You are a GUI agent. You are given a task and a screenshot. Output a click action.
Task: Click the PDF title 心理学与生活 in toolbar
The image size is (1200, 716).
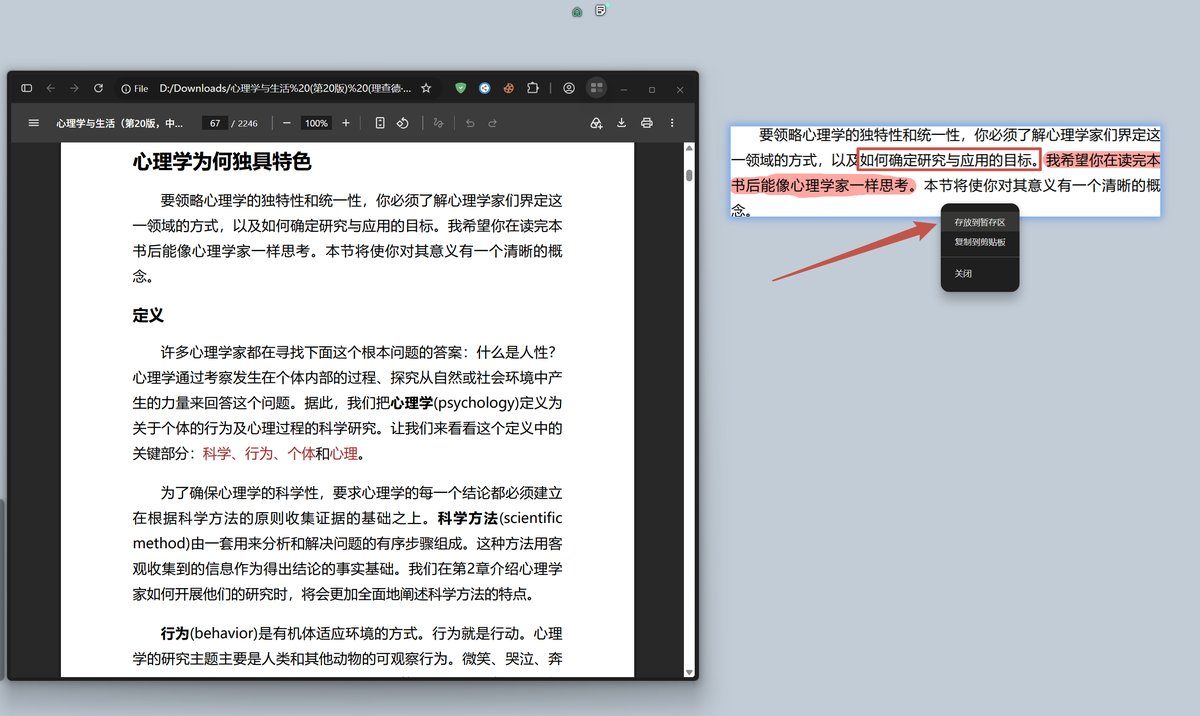120,123
